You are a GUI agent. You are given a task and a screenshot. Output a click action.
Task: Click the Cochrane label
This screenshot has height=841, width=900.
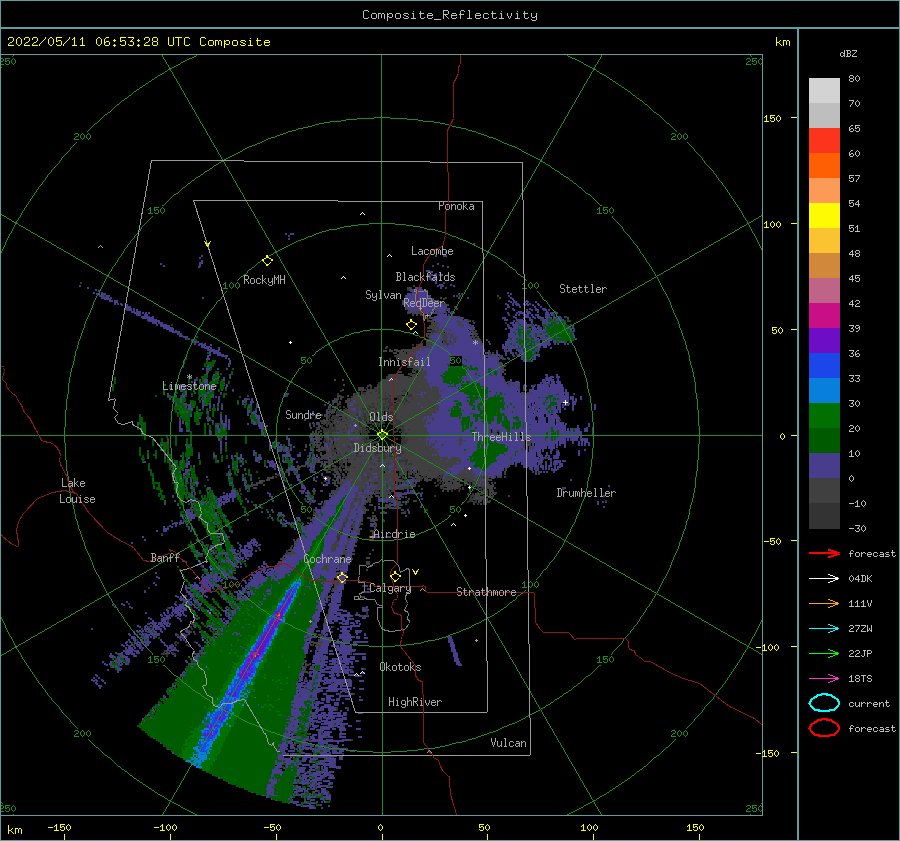click(327, 559)
